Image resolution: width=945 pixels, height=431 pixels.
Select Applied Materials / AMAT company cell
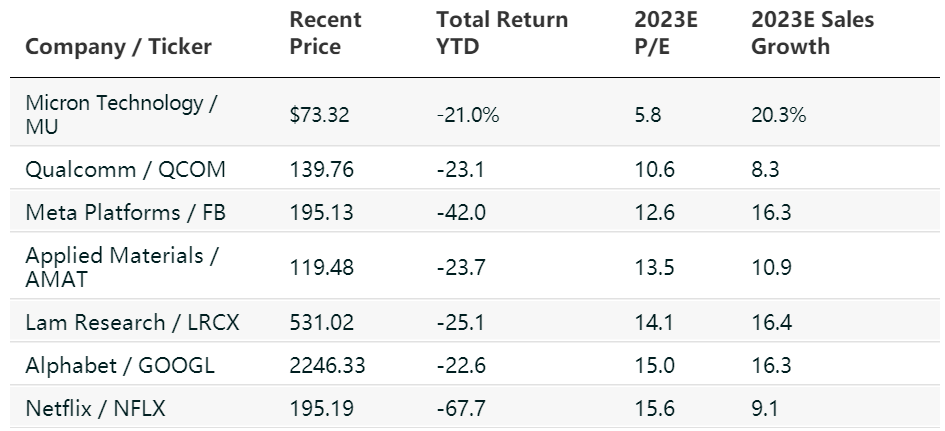[x=122, y=267]
